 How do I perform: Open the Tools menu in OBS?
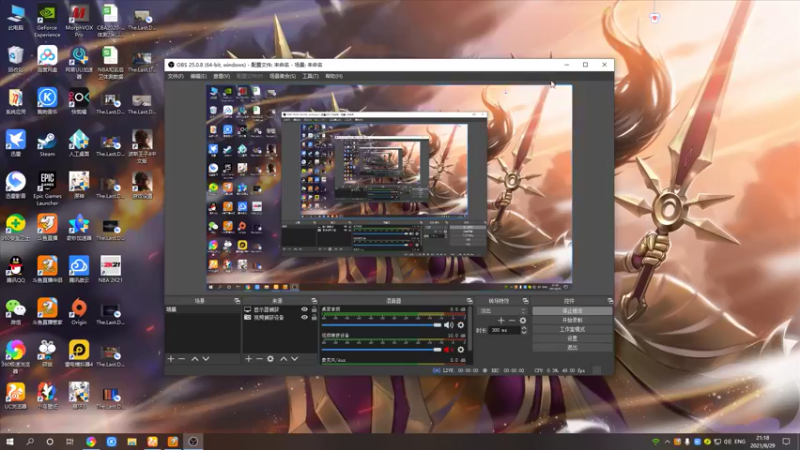(310, 76)
